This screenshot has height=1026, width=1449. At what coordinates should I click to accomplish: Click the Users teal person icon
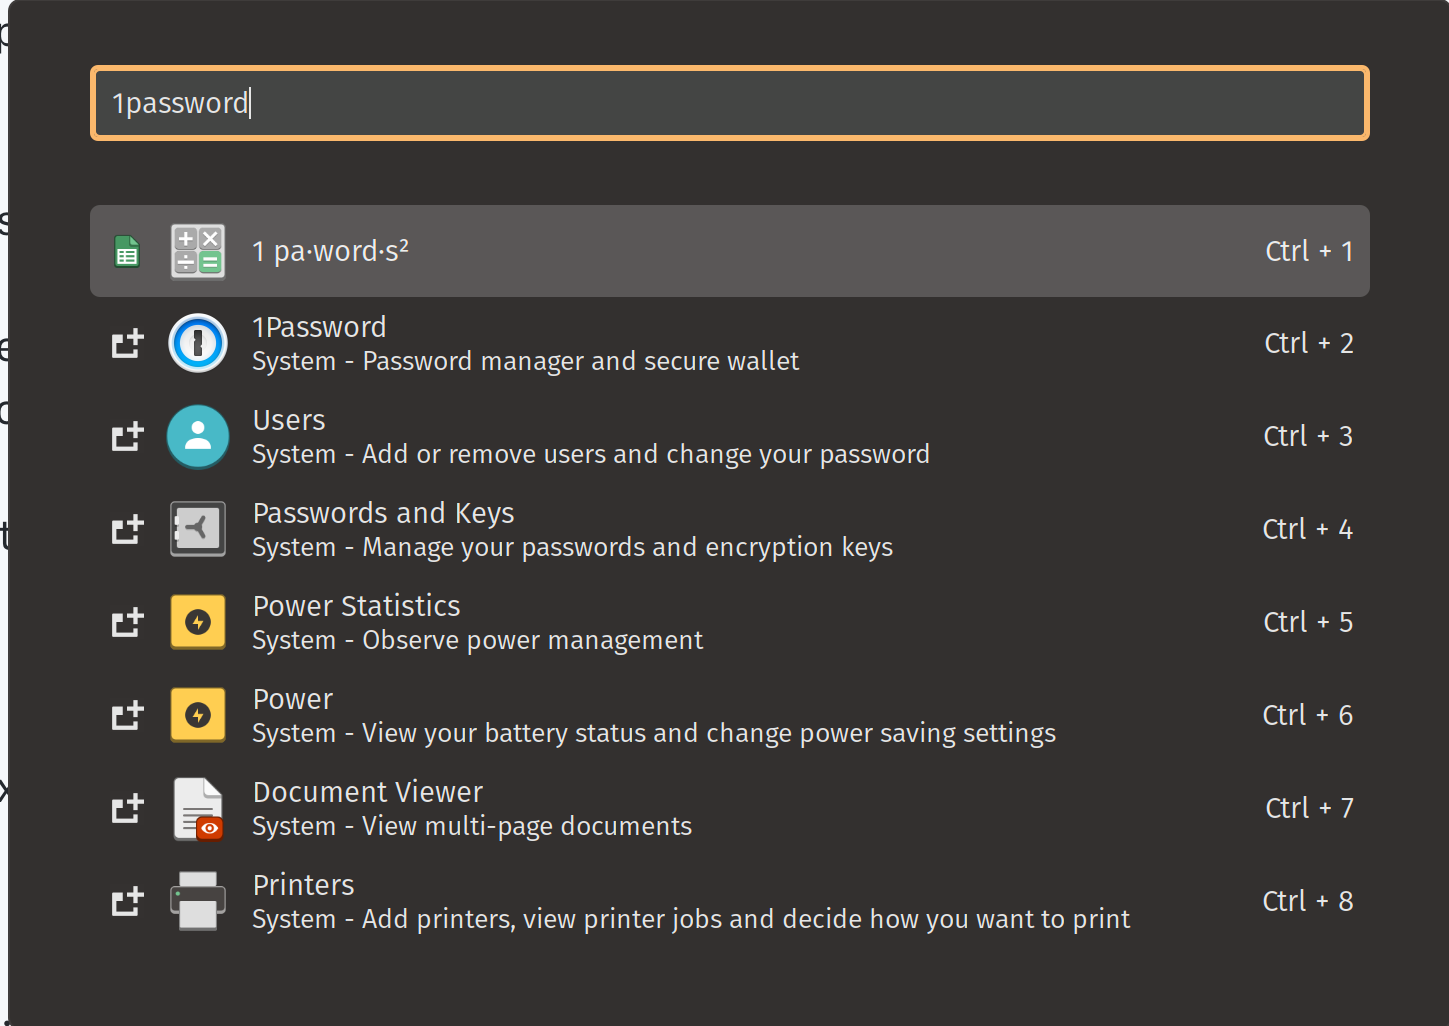click(x=198, y=436)
